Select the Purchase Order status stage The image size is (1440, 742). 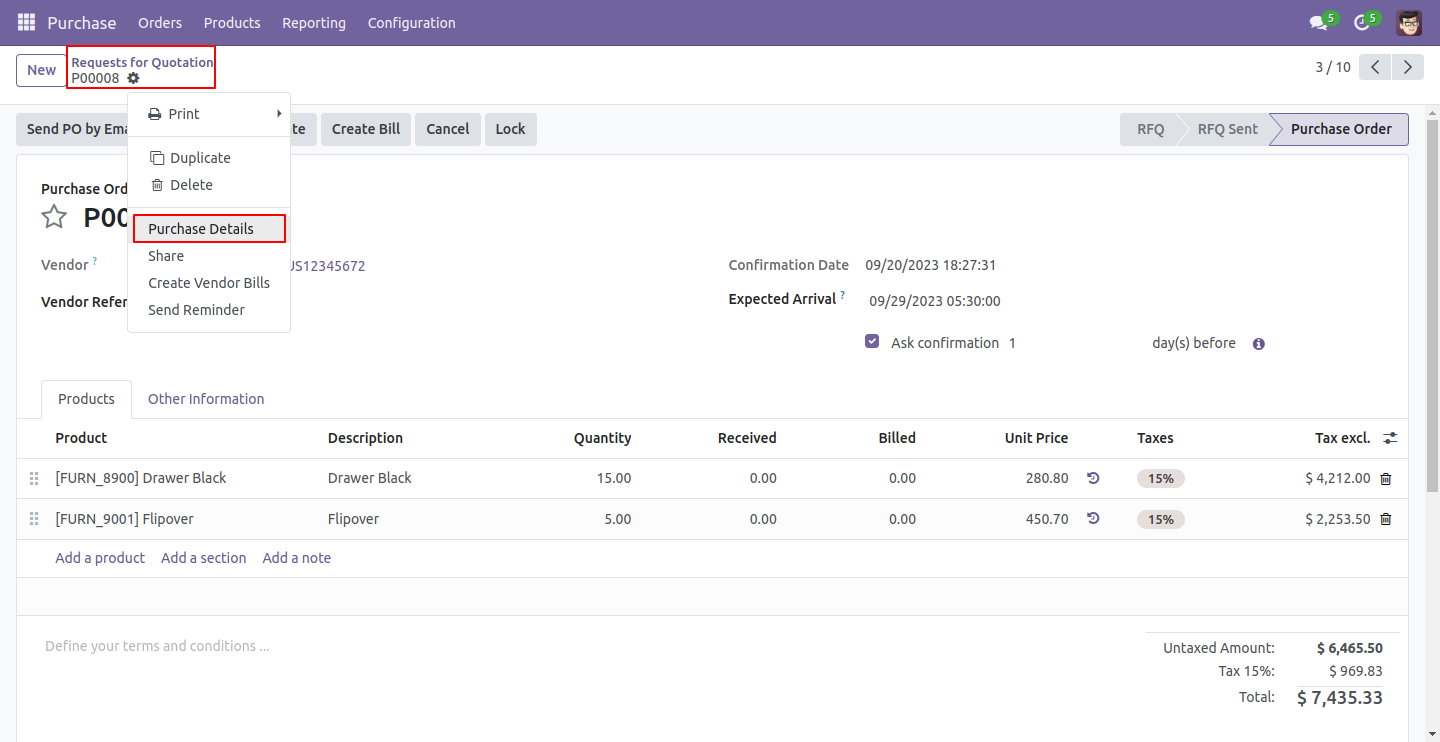pyautogui.click(x=1340, y=129)
